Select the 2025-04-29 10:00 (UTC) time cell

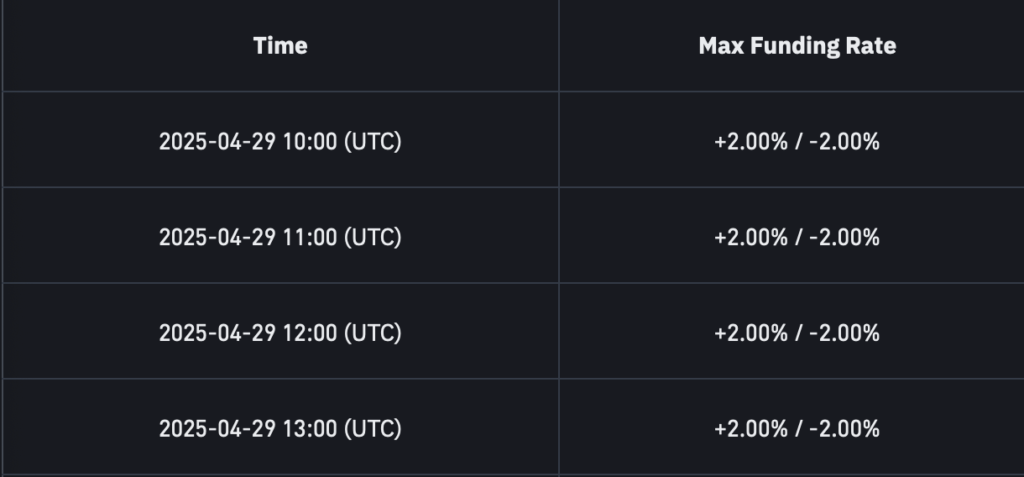[280, 141]
